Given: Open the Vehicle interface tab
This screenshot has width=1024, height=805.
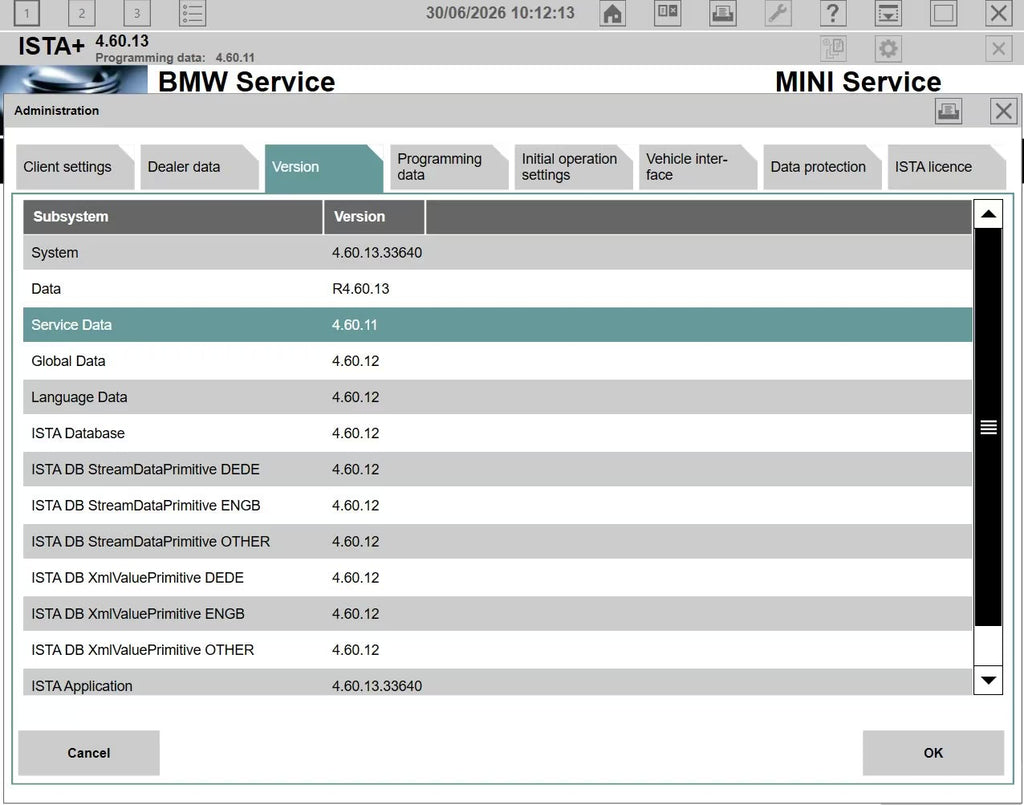Looking at the screenshot, I should click(697, 167).
